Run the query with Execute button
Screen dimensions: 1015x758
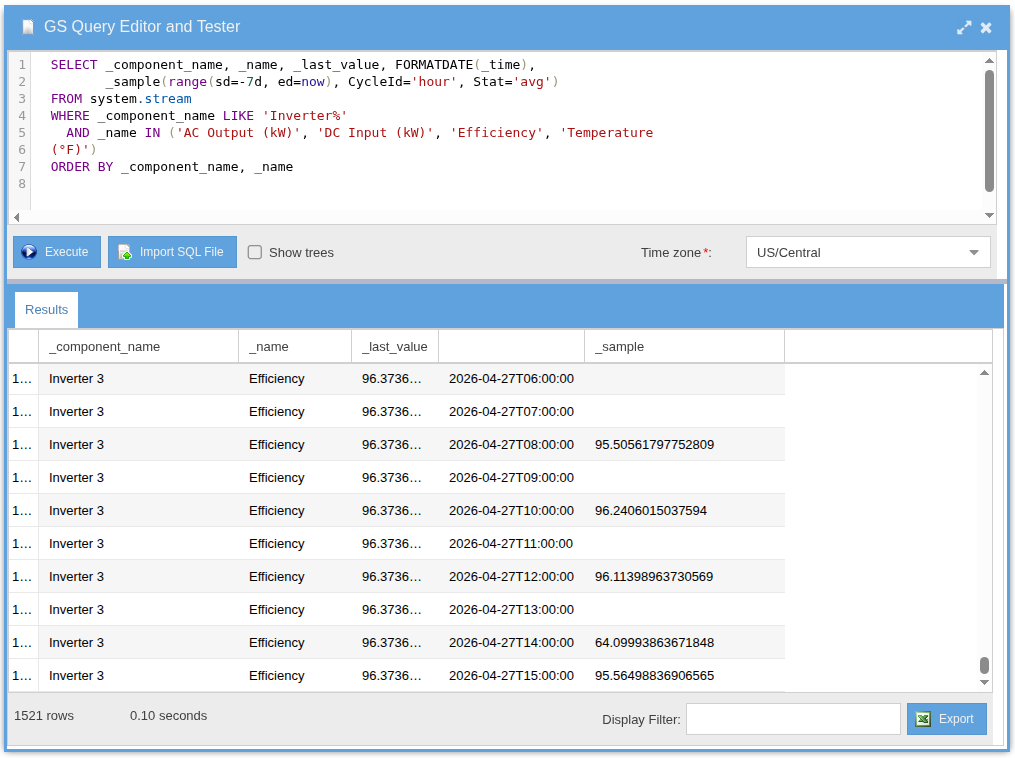(x=57, y=252)
